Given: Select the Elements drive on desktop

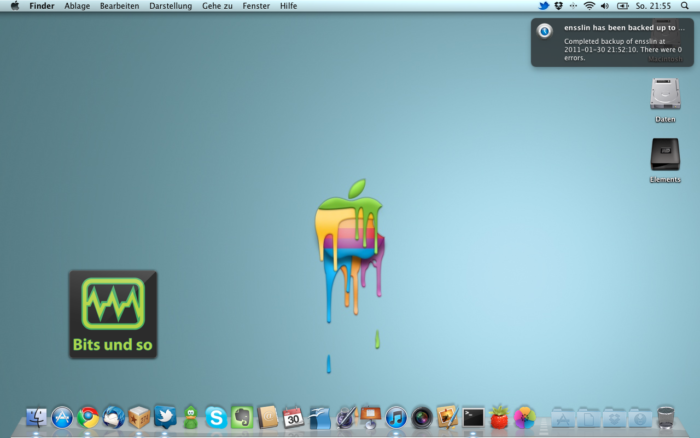Looking at the screenshot, I should (665, 156).
